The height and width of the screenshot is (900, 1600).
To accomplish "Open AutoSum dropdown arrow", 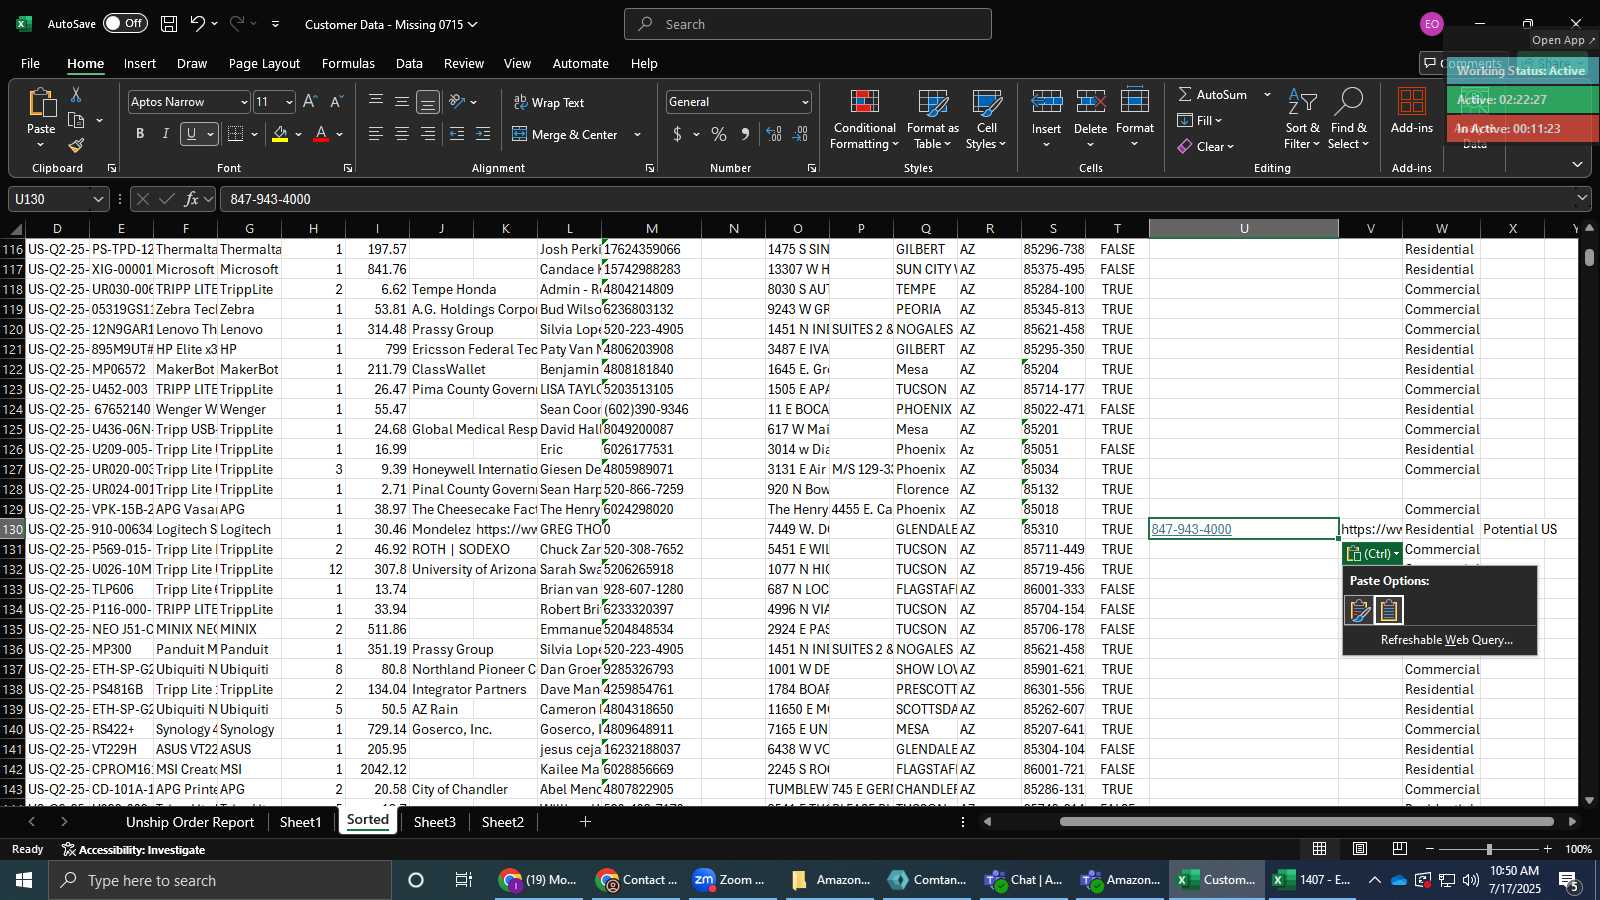I will click(1267, 94).
